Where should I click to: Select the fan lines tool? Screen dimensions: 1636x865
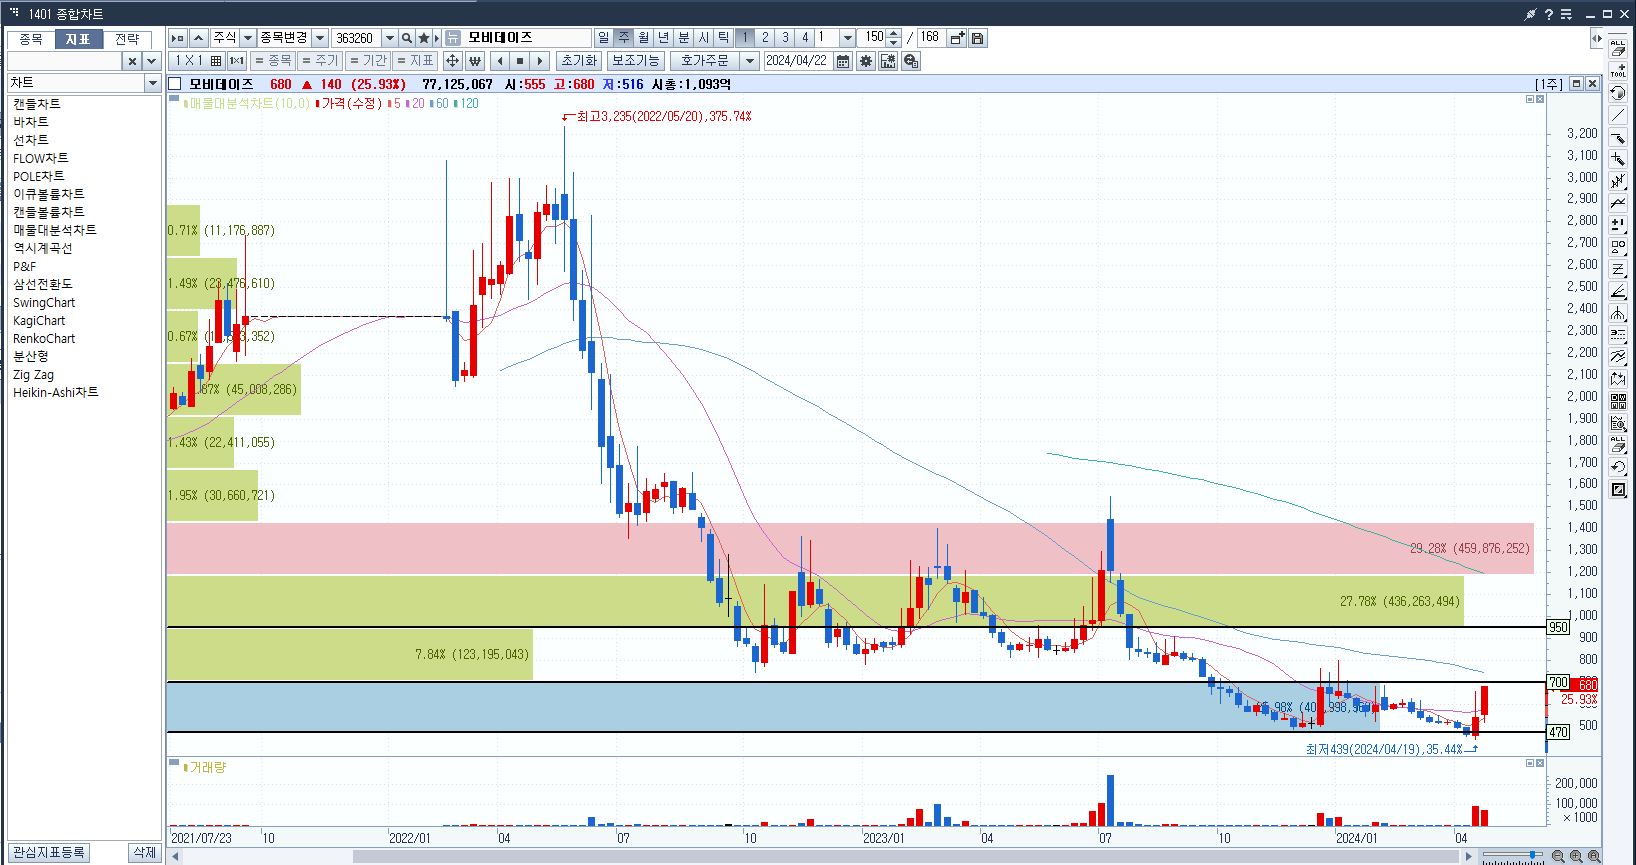pos(1618,313)
